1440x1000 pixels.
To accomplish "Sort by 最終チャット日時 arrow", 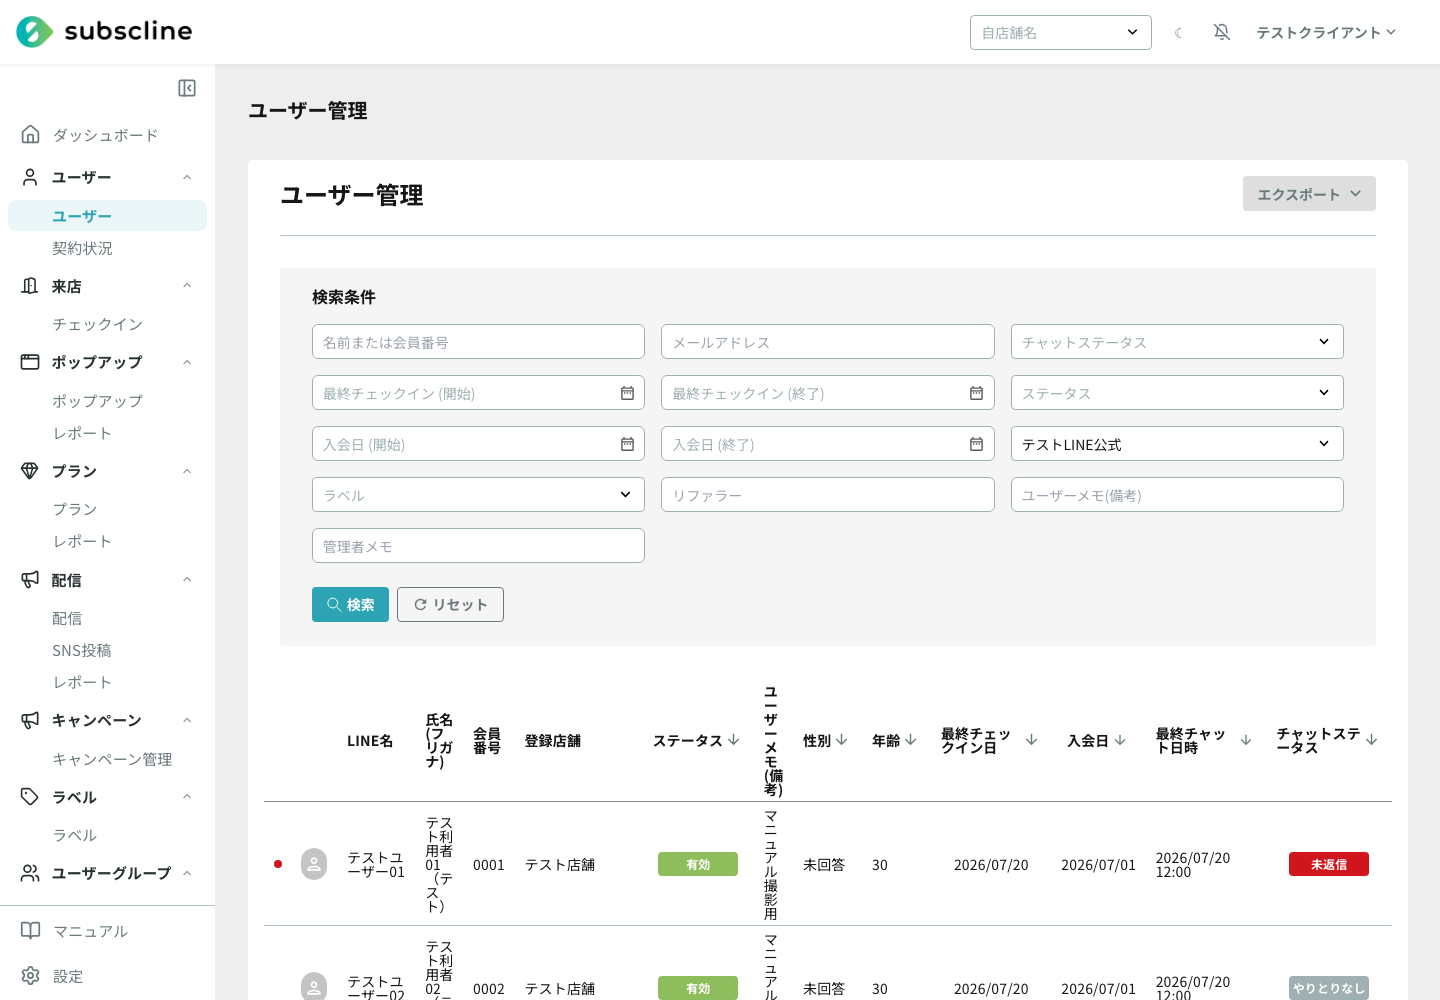I will pyautogui.click(x=1246, y=740).
